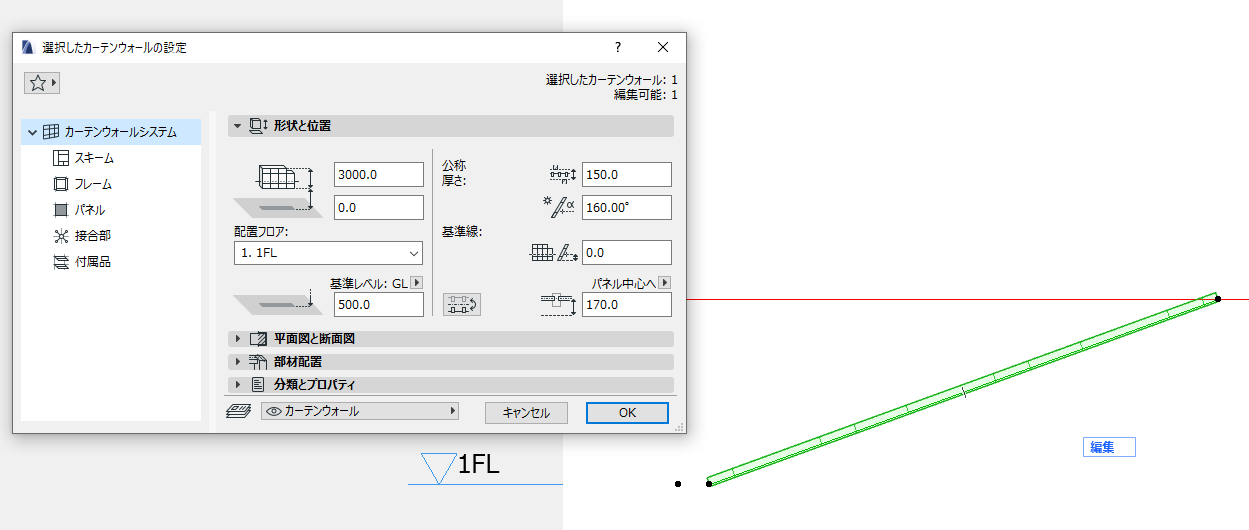Click the 基準線 offset field showing 0.0
Screen dimensions: 1249x530
(x=626, y=253)
